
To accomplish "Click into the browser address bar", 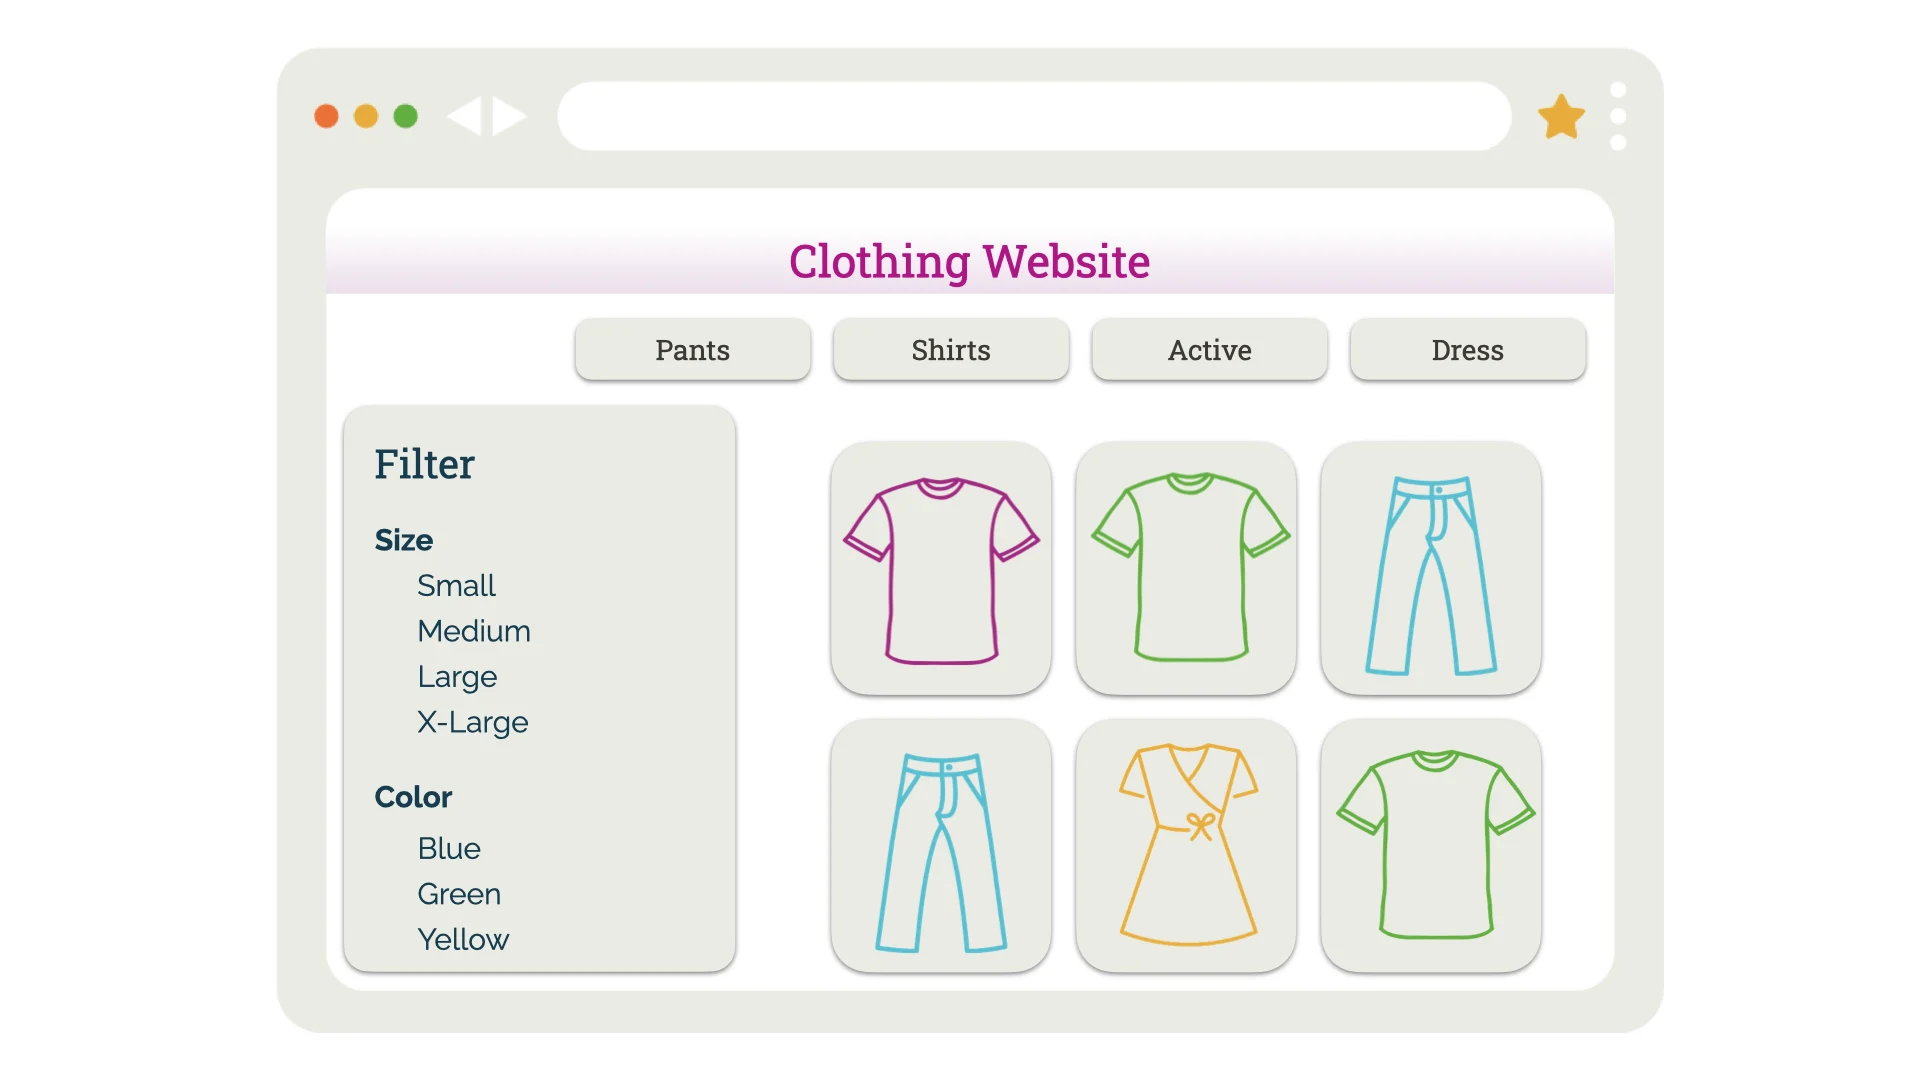I will (x=1034, y=116).
